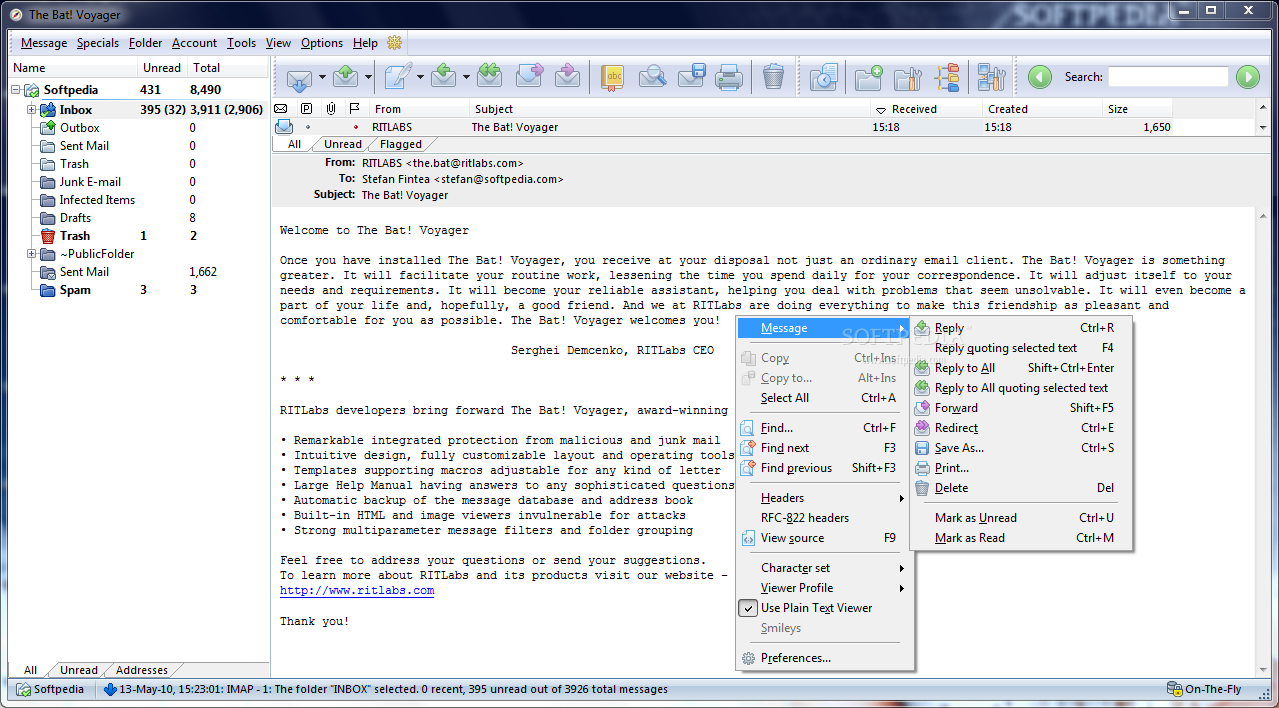Click the green search forward arrow
Image resolution: width=1279 pixels, height=708 pixels.
coord(1247,77)
